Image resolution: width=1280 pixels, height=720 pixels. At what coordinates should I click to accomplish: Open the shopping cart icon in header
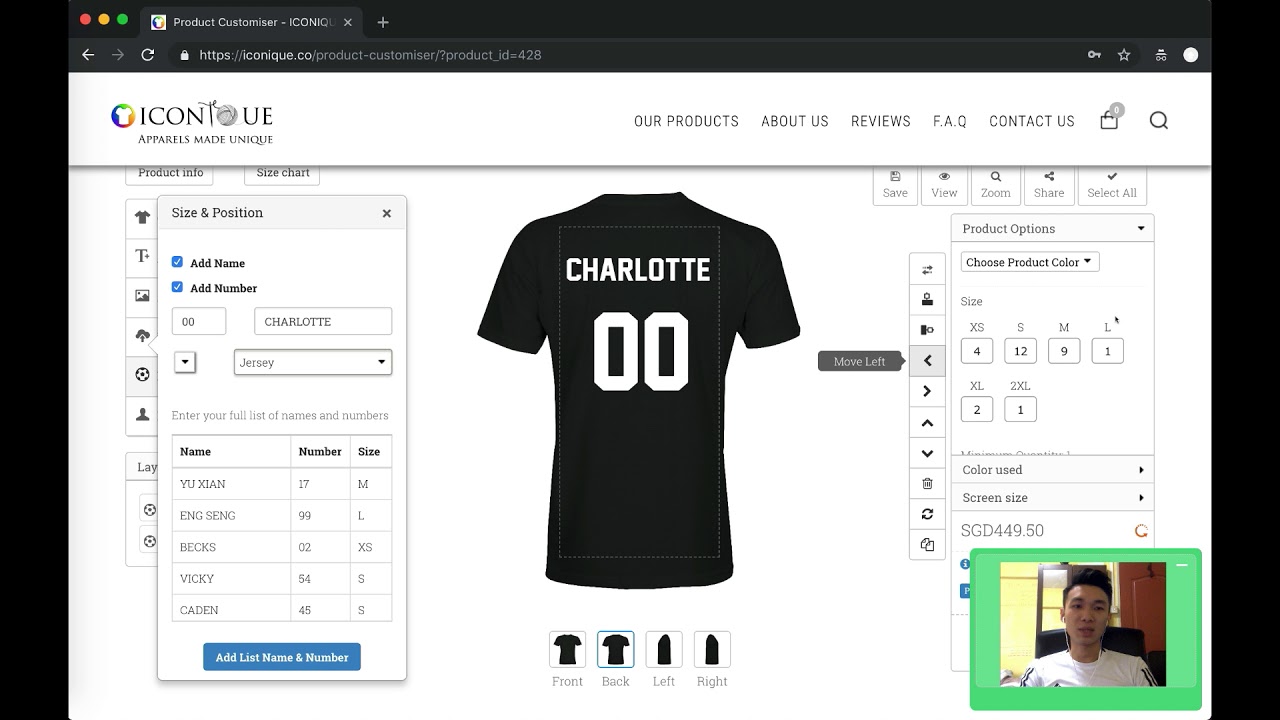(1109, 120)
